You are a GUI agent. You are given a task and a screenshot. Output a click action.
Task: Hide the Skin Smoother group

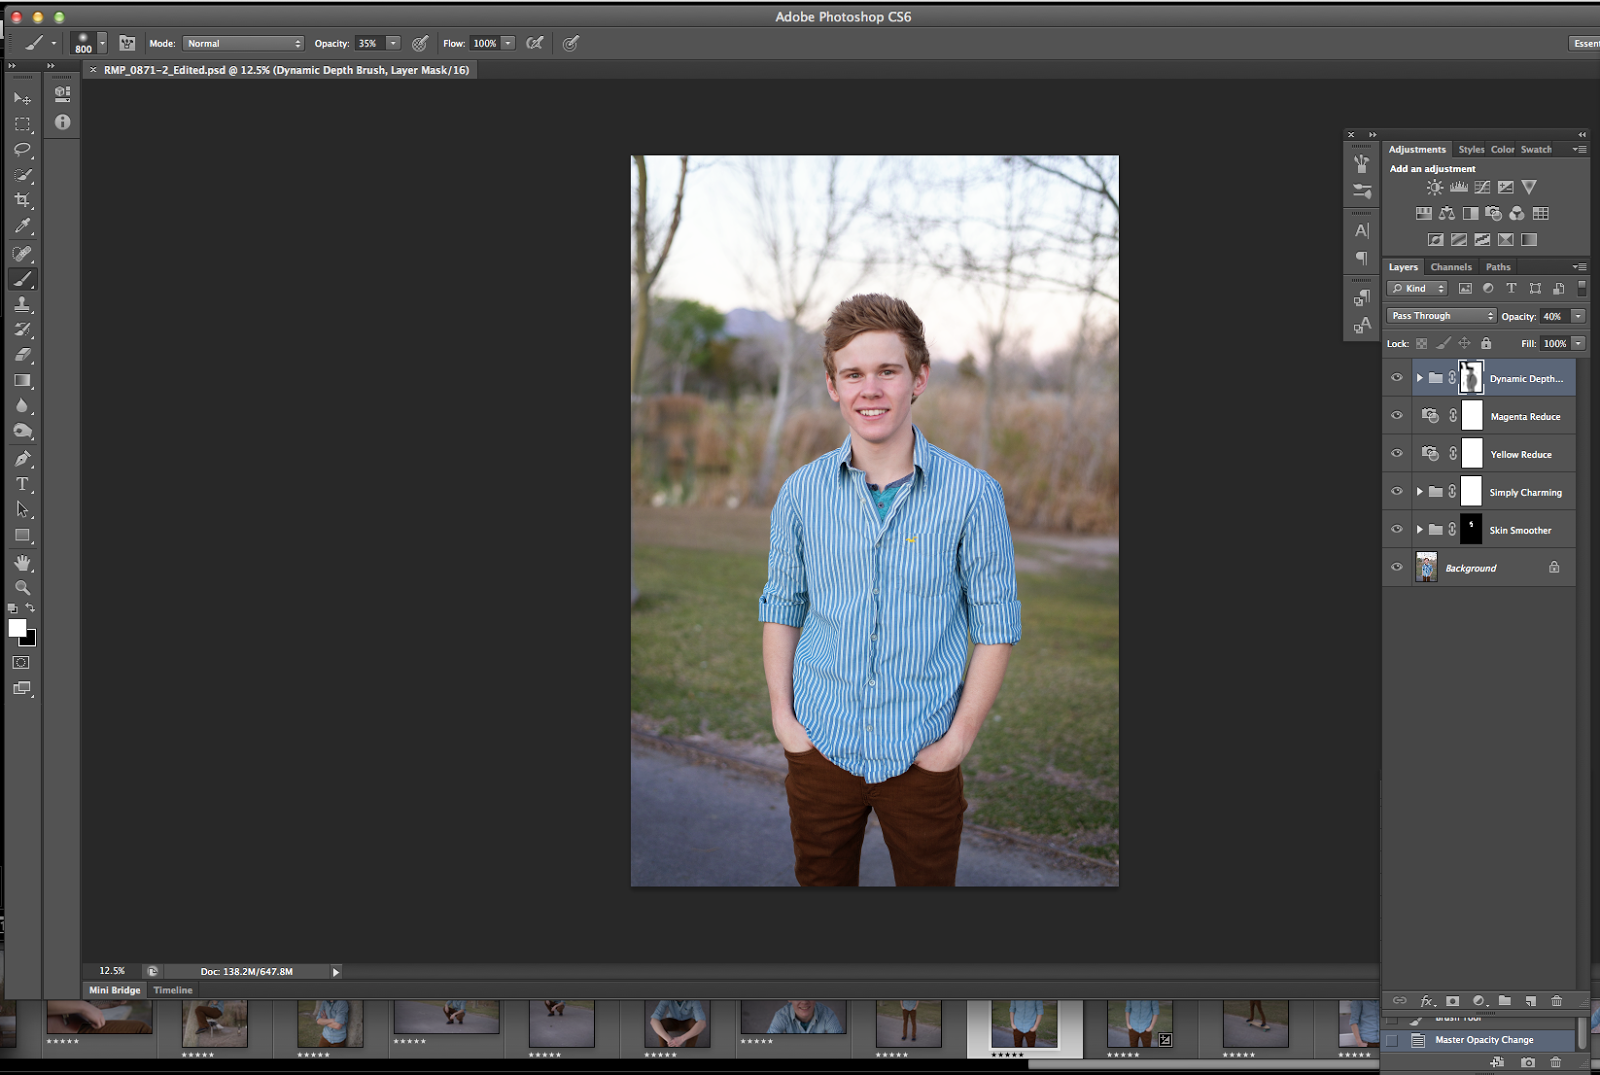pos(1397,530)
